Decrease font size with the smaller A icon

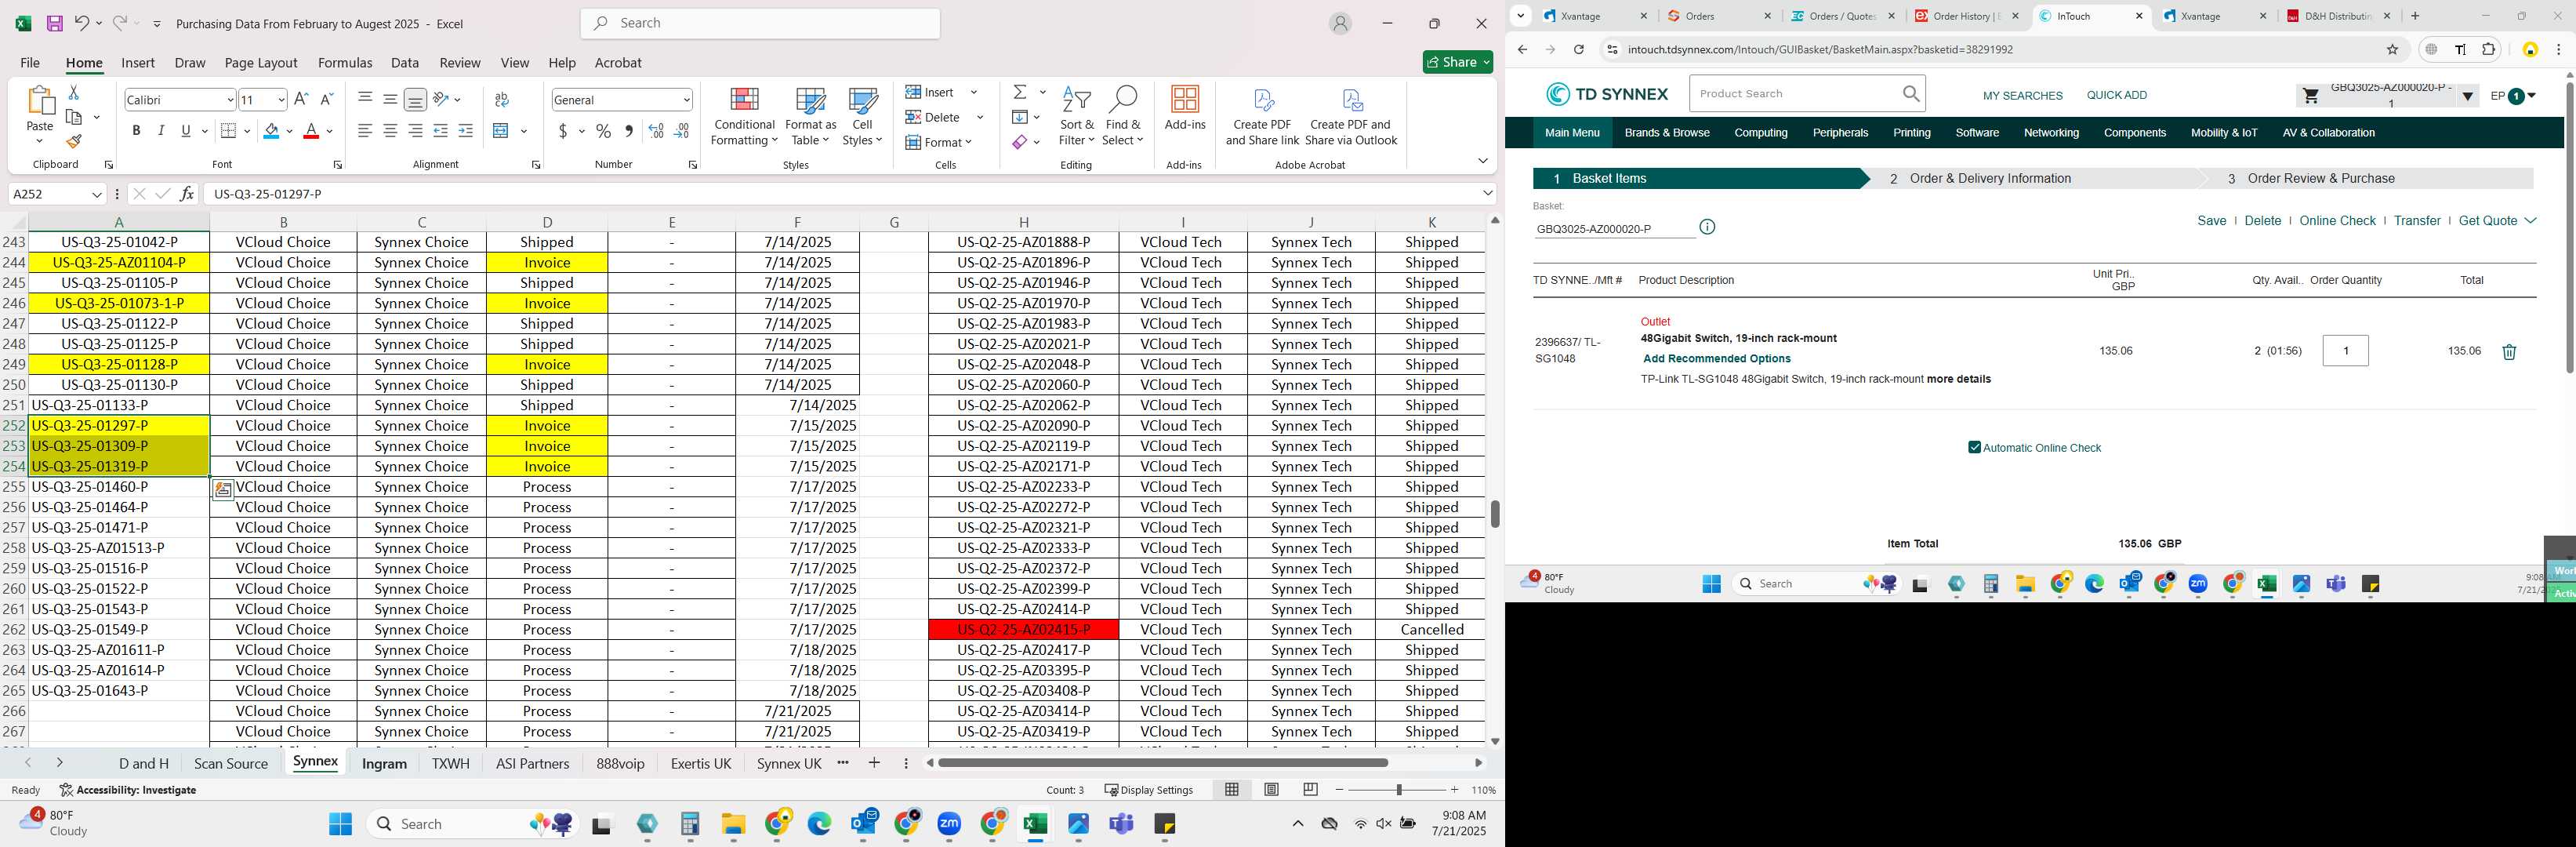tap(326, 99)
